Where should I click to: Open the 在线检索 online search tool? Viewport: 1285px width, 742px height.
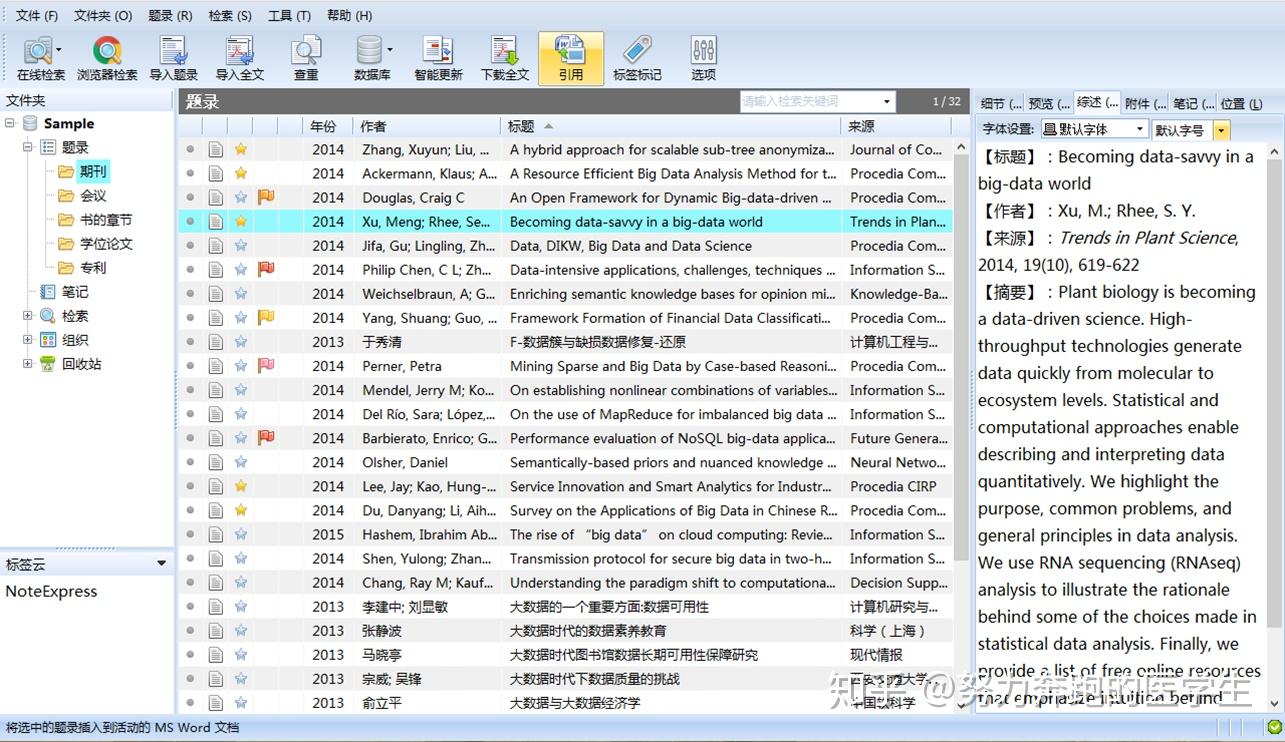[40, 59]
